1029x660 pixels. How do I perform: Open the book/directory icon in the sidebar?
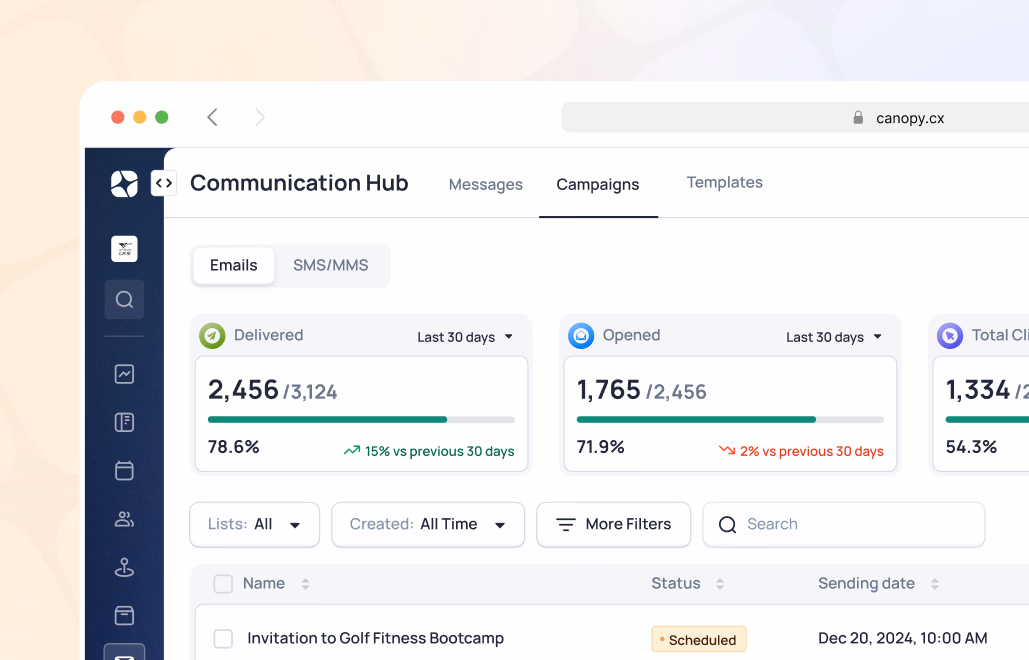[124, 423]
